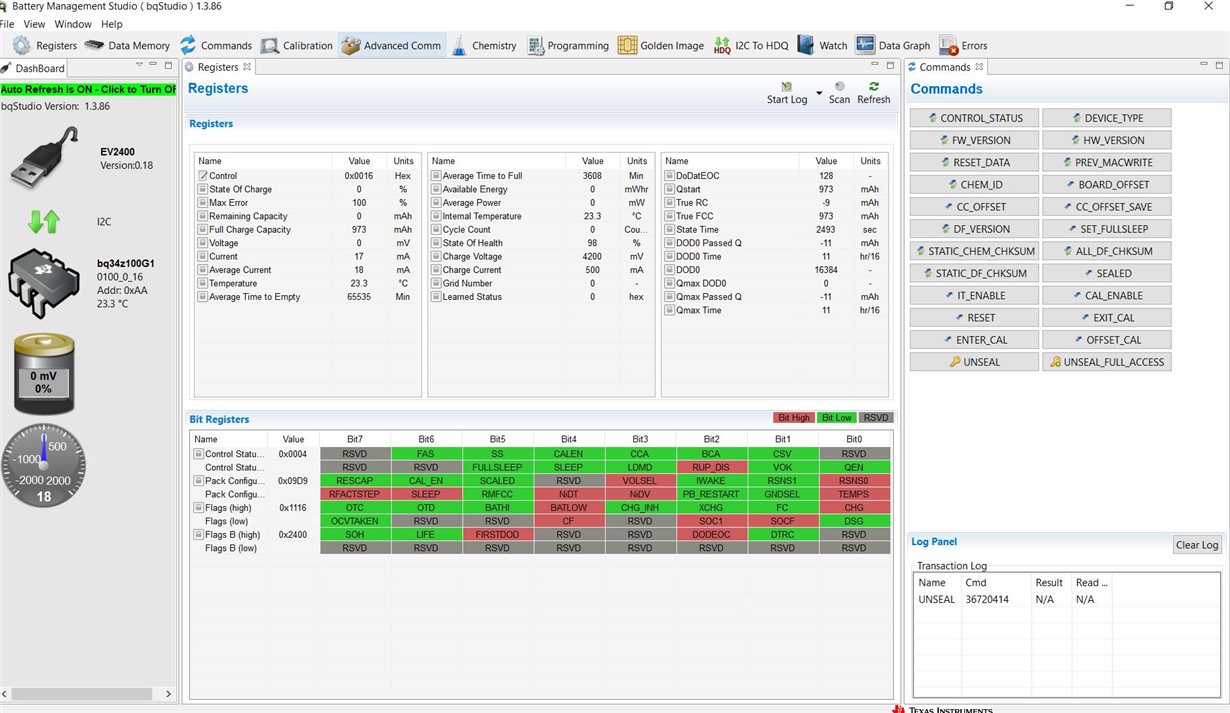Send the CHEM_ID command

click(974, 185)
